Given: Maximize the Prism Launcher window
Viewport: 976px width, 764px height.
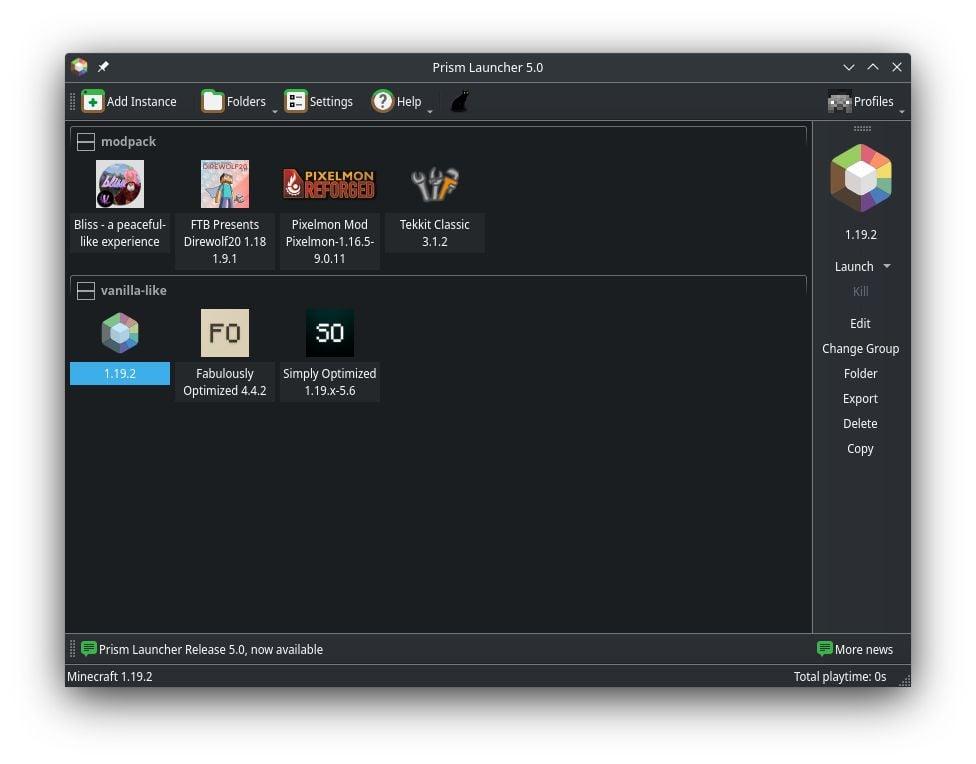Looking at the screenshot, I should coord(873,67).
